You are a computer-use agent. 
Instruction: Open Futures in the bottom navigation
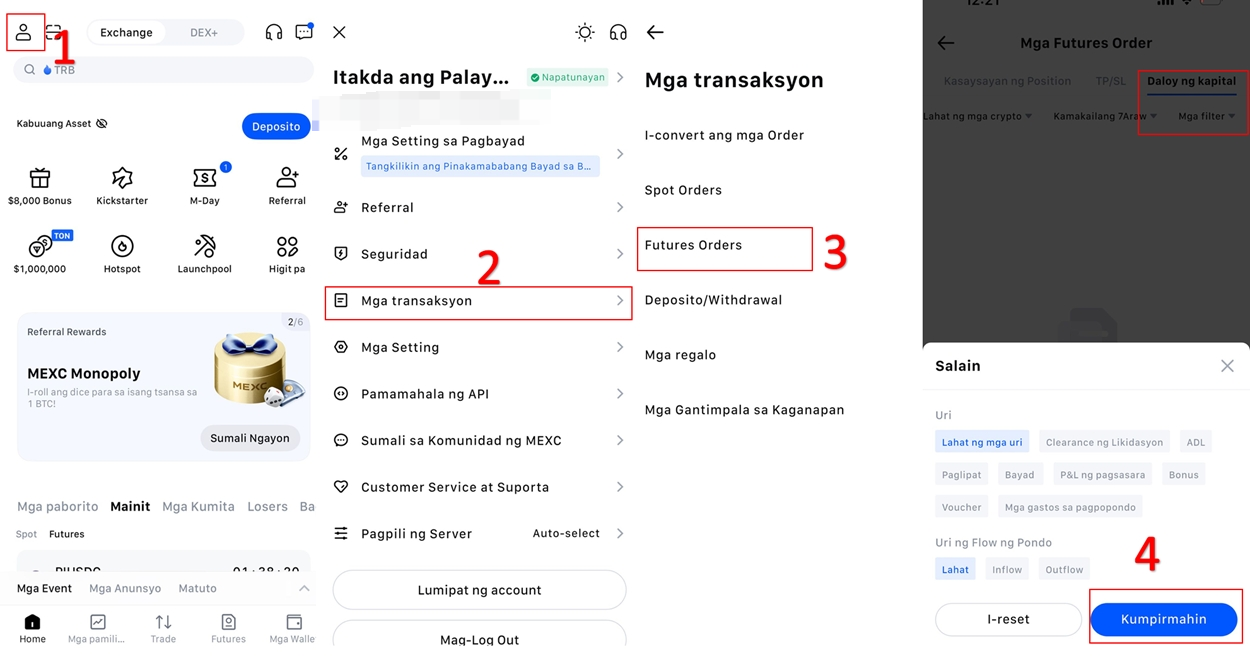pyautogui.click(x=228, y=628)
